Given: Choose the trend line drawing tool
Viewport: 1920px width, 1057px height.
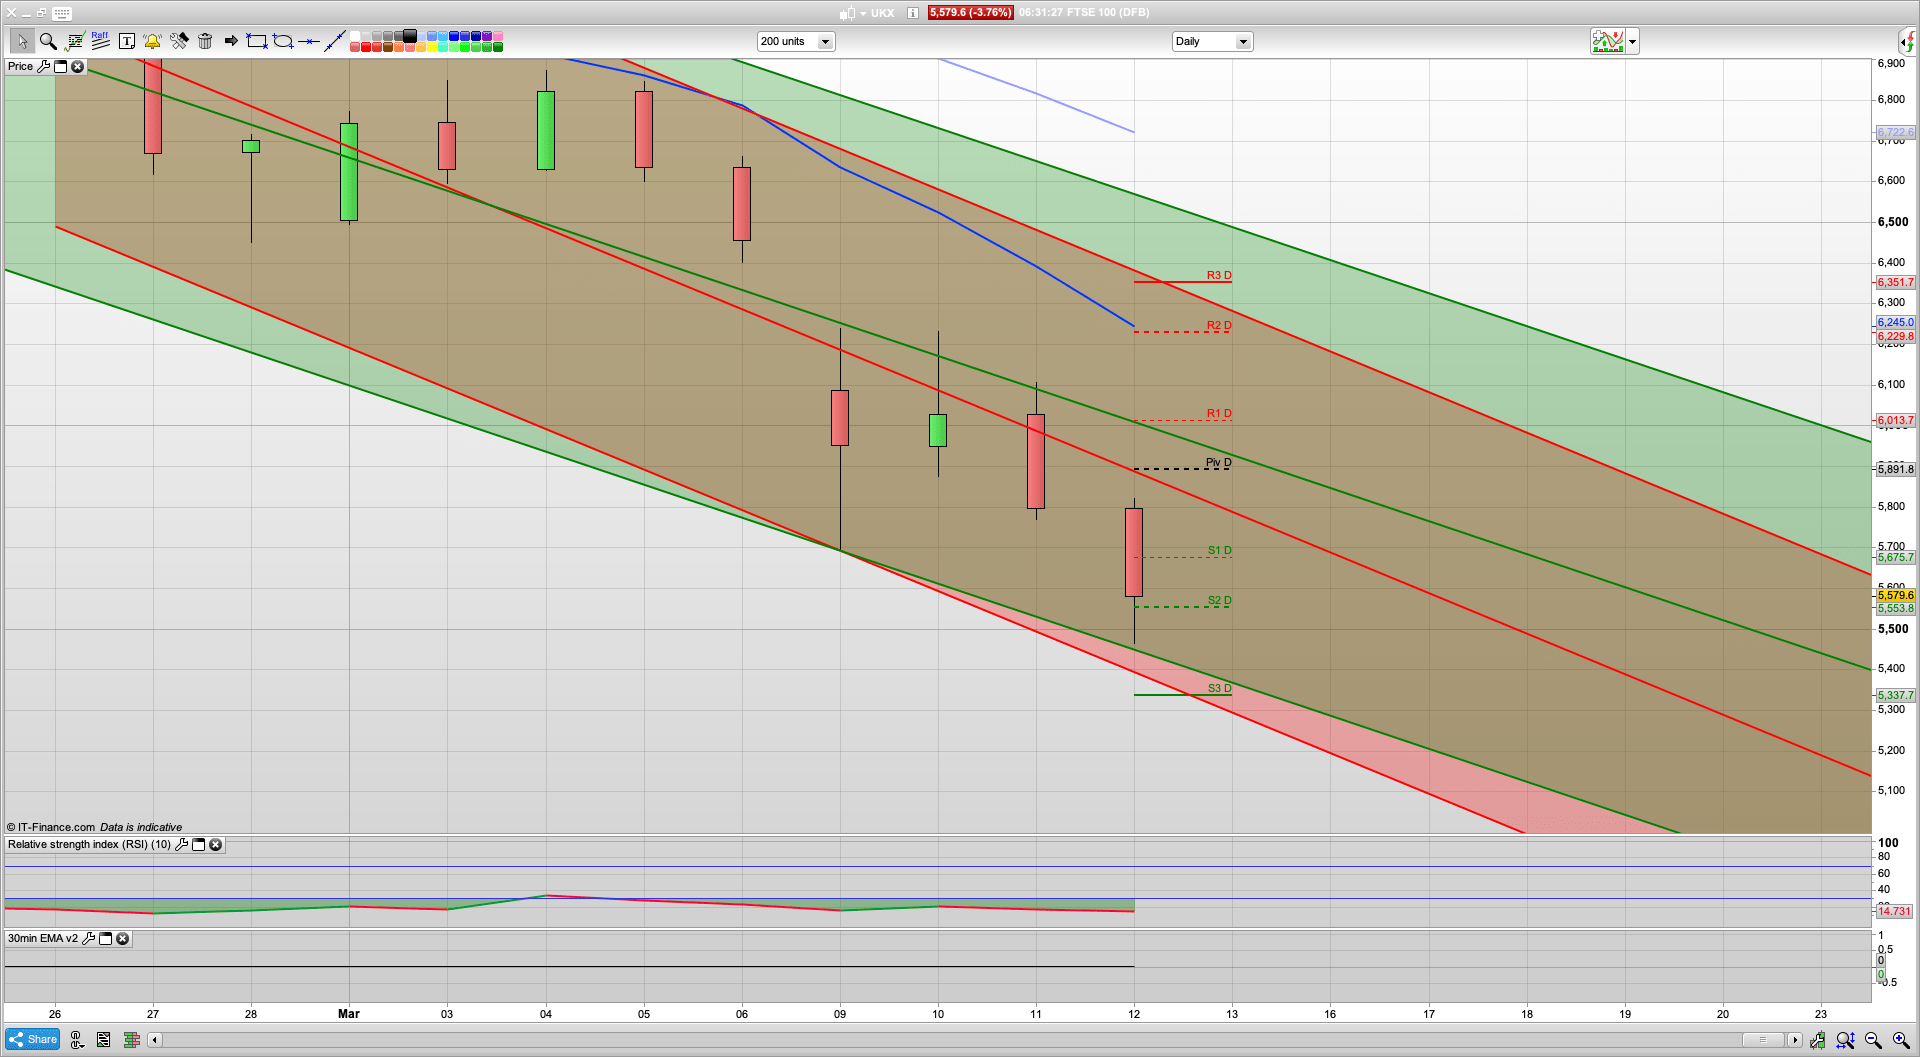Looking at the screenshot, I should point(335,41).
